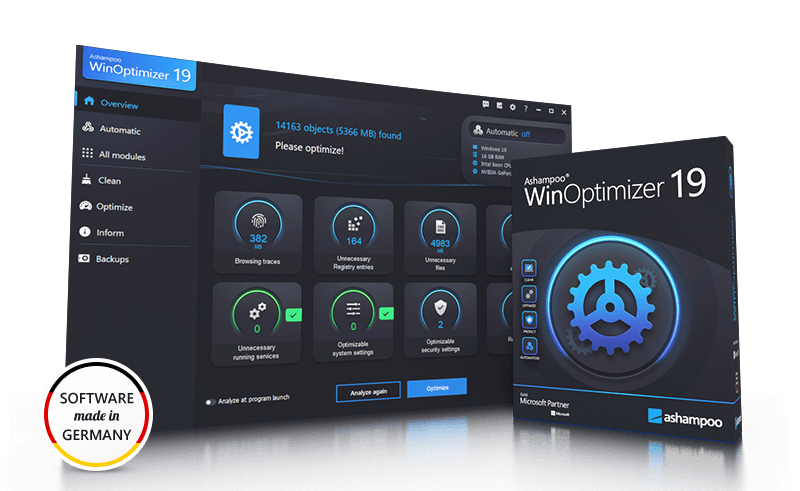Image resolution: width=800 pixels, height=491 pixels.
Task: Open settings with the title bar gear icon
Action: point(512,107)
